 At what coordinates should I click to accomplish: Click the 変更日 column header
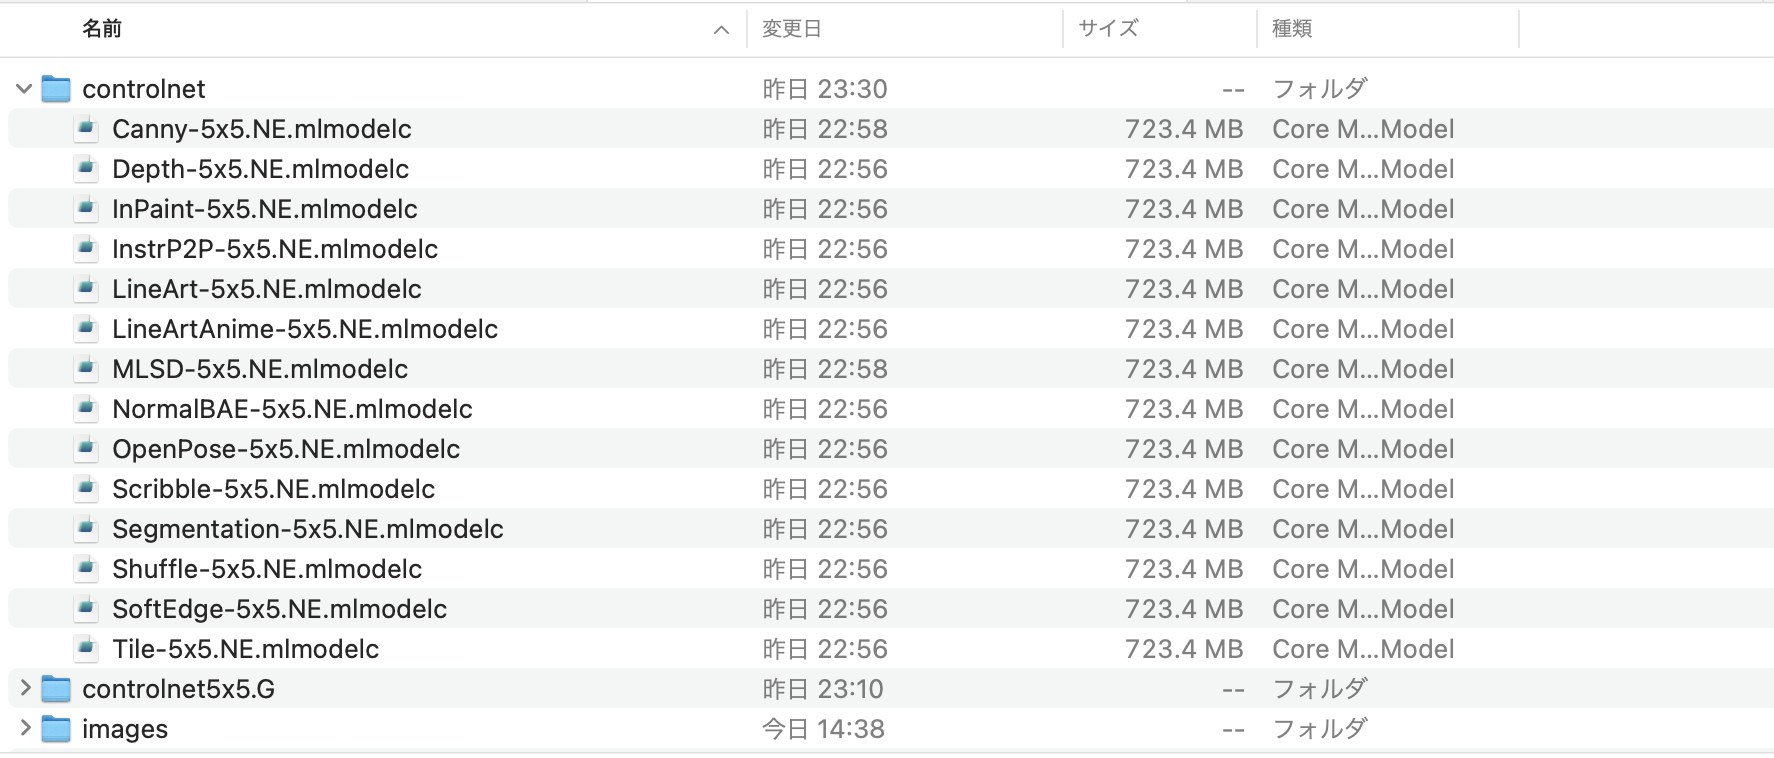tap(790, 29)
